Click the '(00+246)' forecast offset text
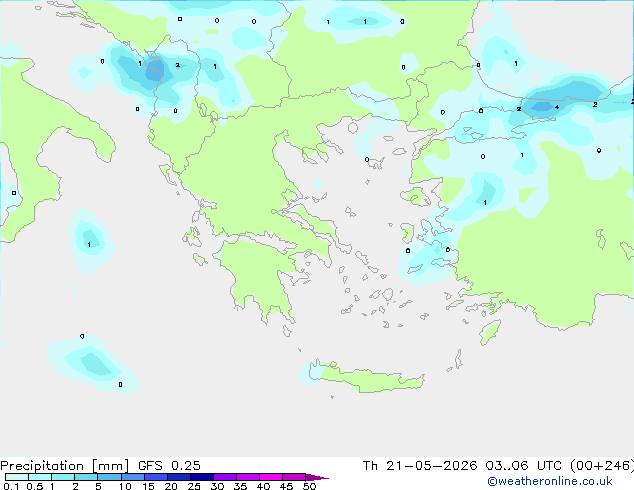The width and height of the screenshot is (634, 490). [602, 466]
